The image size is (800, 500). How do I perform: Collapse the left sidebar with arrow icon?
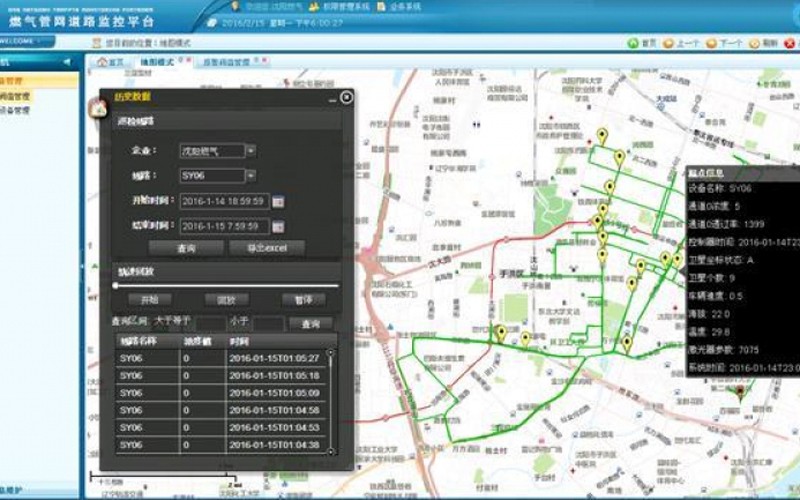[67, 62]
